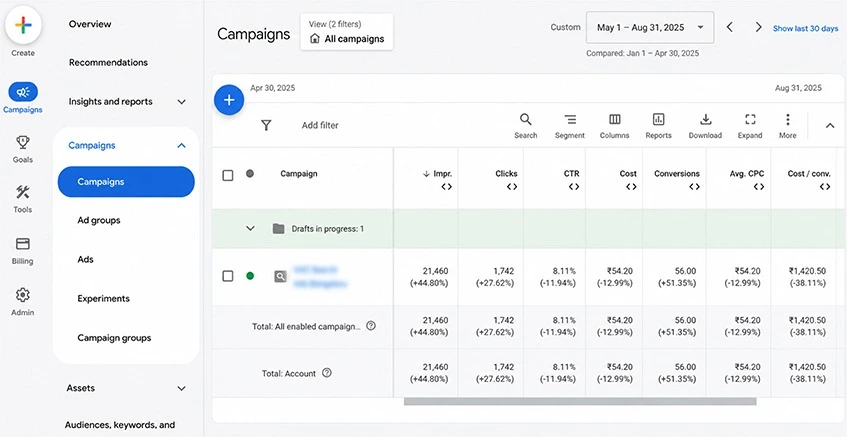Open the Billing section icon
Image resolution: width=847 pixels, height=437 pixels.
pos(23,251)
